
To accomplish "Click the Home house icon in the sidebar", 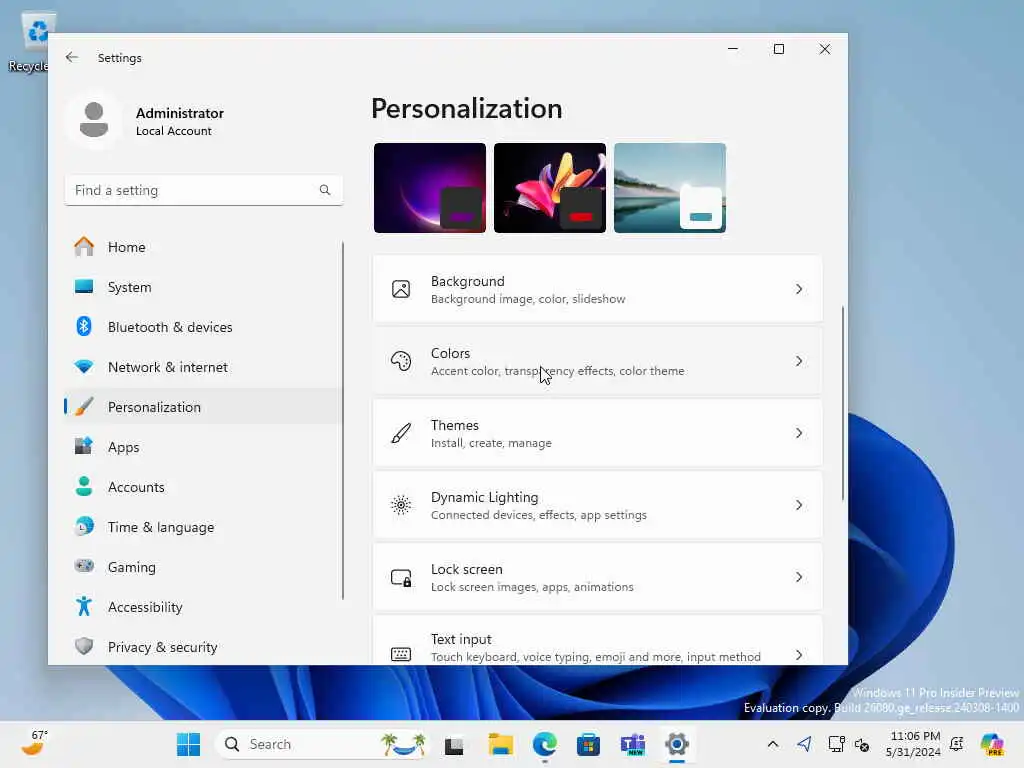I will click(x=84, y=247).
